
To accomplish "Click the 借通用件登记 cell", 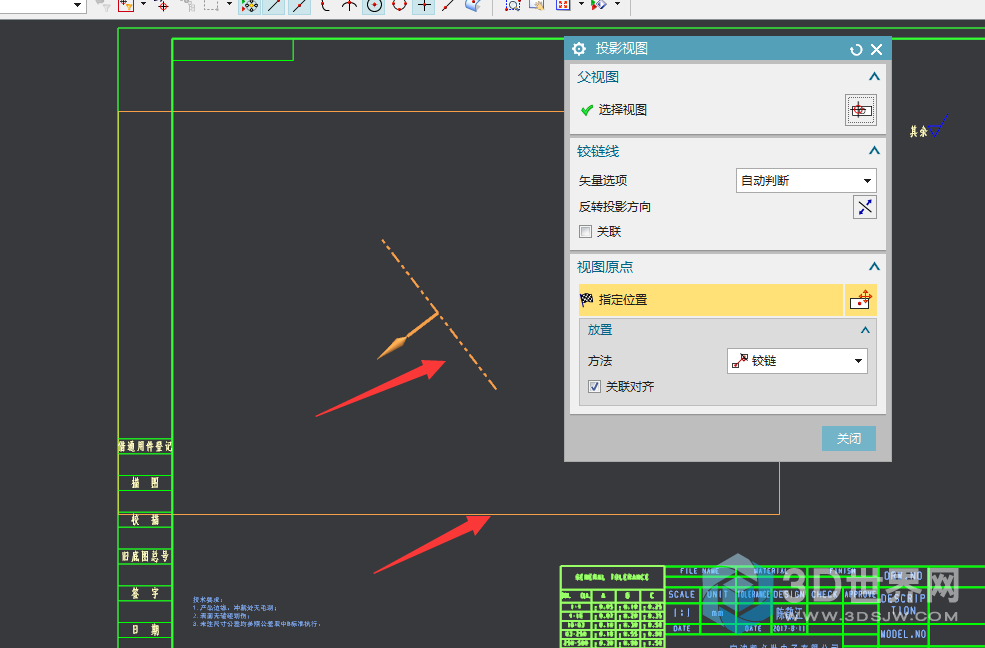I will pyautogui.click(x=145, y=446).
